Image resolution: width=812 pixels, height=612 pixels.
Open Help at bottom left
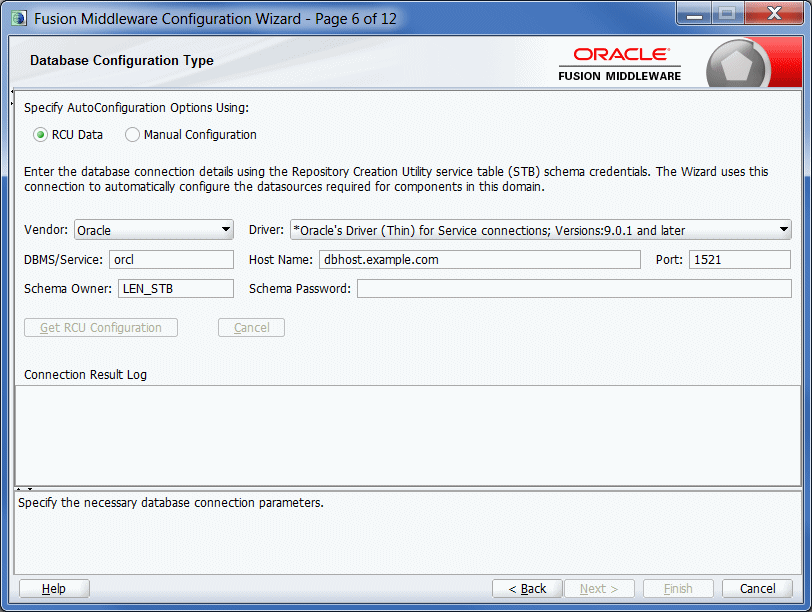click(54, 589)
